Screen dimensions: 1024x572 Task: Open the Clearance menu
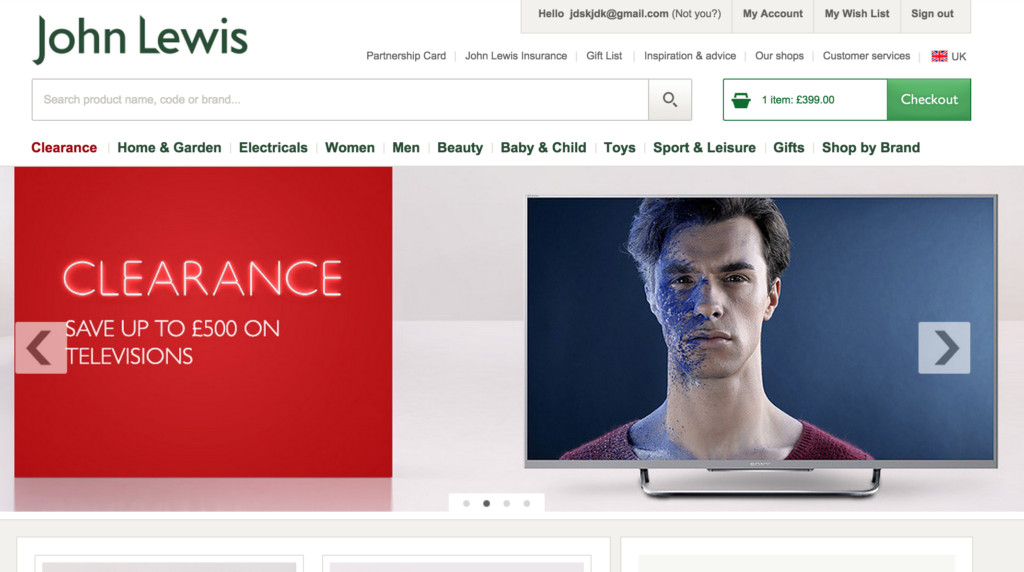coord(64,148)
